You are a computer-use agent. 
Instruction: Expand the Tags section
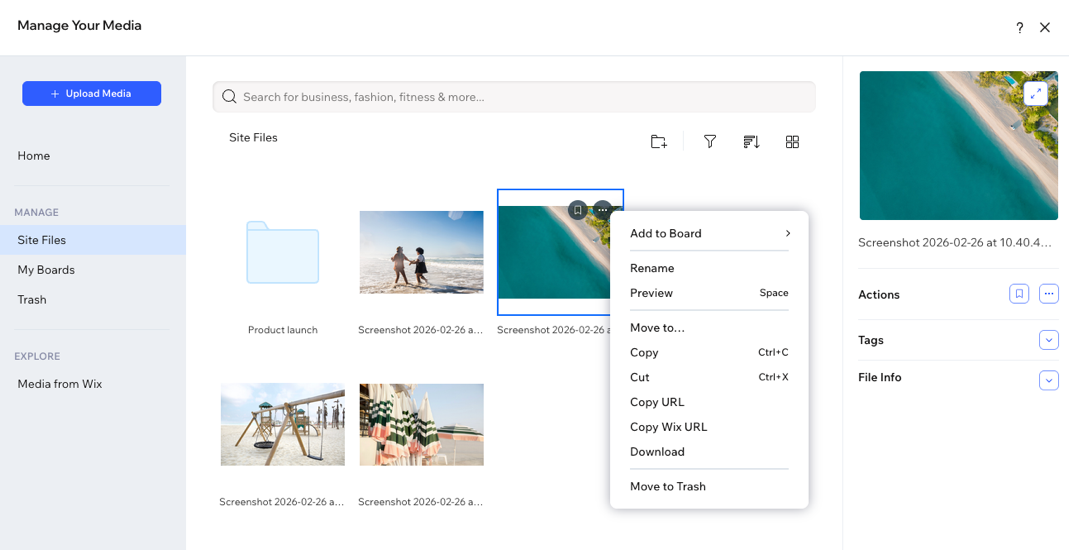click(1048, 340)
